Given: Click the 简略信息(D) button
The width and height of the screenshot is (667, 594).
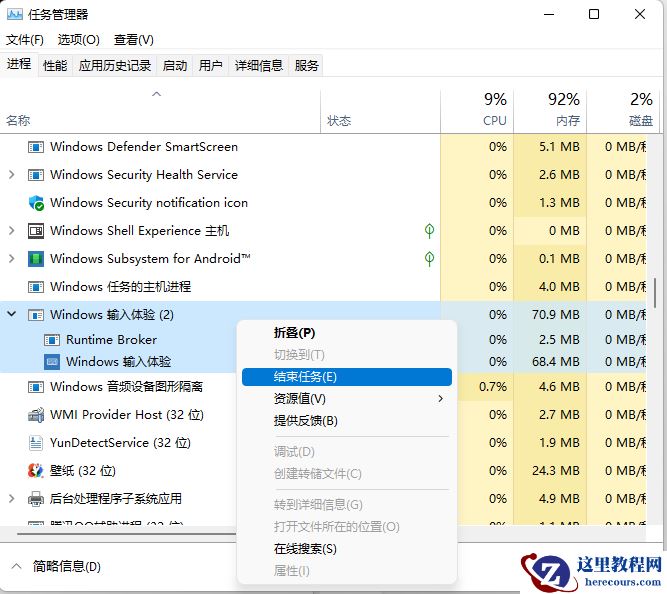Looking at the screenshot, I should pos(67,566).
